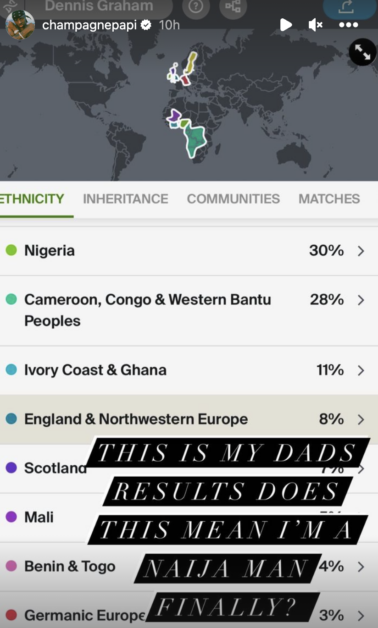Image resolution: width=378 pixels, height=628 pixels.
Task: Play the story using the play icon
Action: click(x=286, y=25)
